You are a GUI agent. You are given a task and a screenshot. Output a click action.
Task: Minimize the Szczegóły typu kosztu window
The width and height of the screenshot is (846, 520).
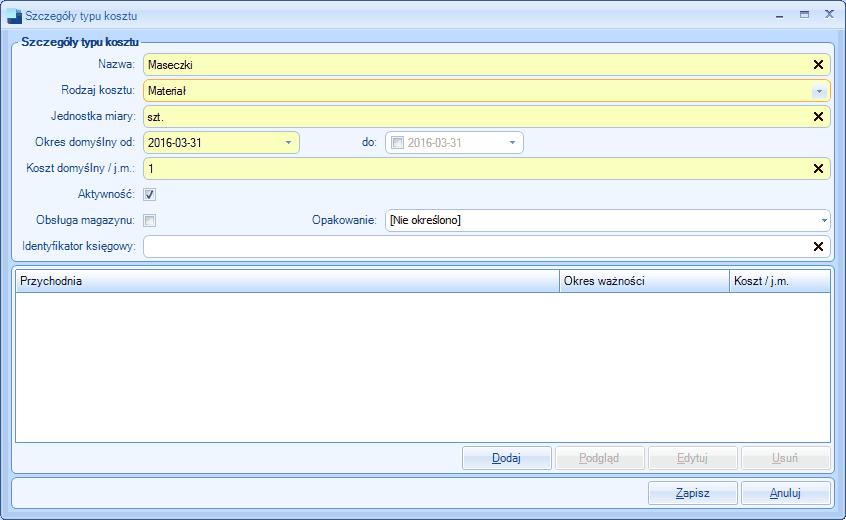tap(779, 16)
